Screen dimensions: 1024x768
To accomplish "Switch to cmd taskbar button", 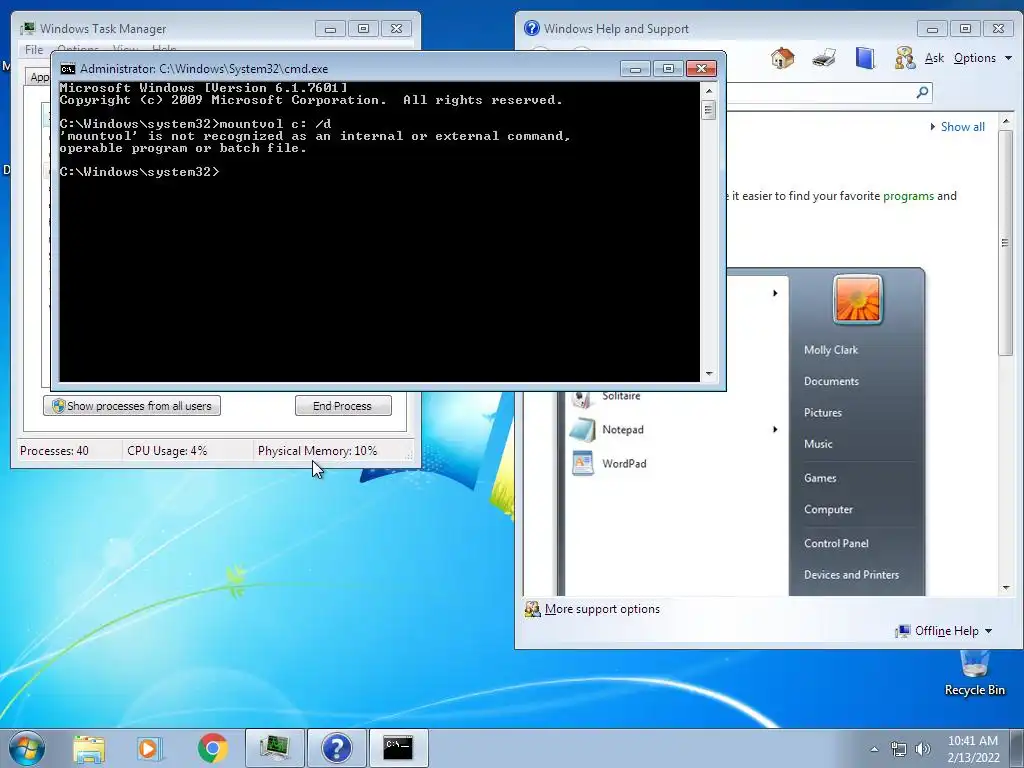I will pos(399,748).
